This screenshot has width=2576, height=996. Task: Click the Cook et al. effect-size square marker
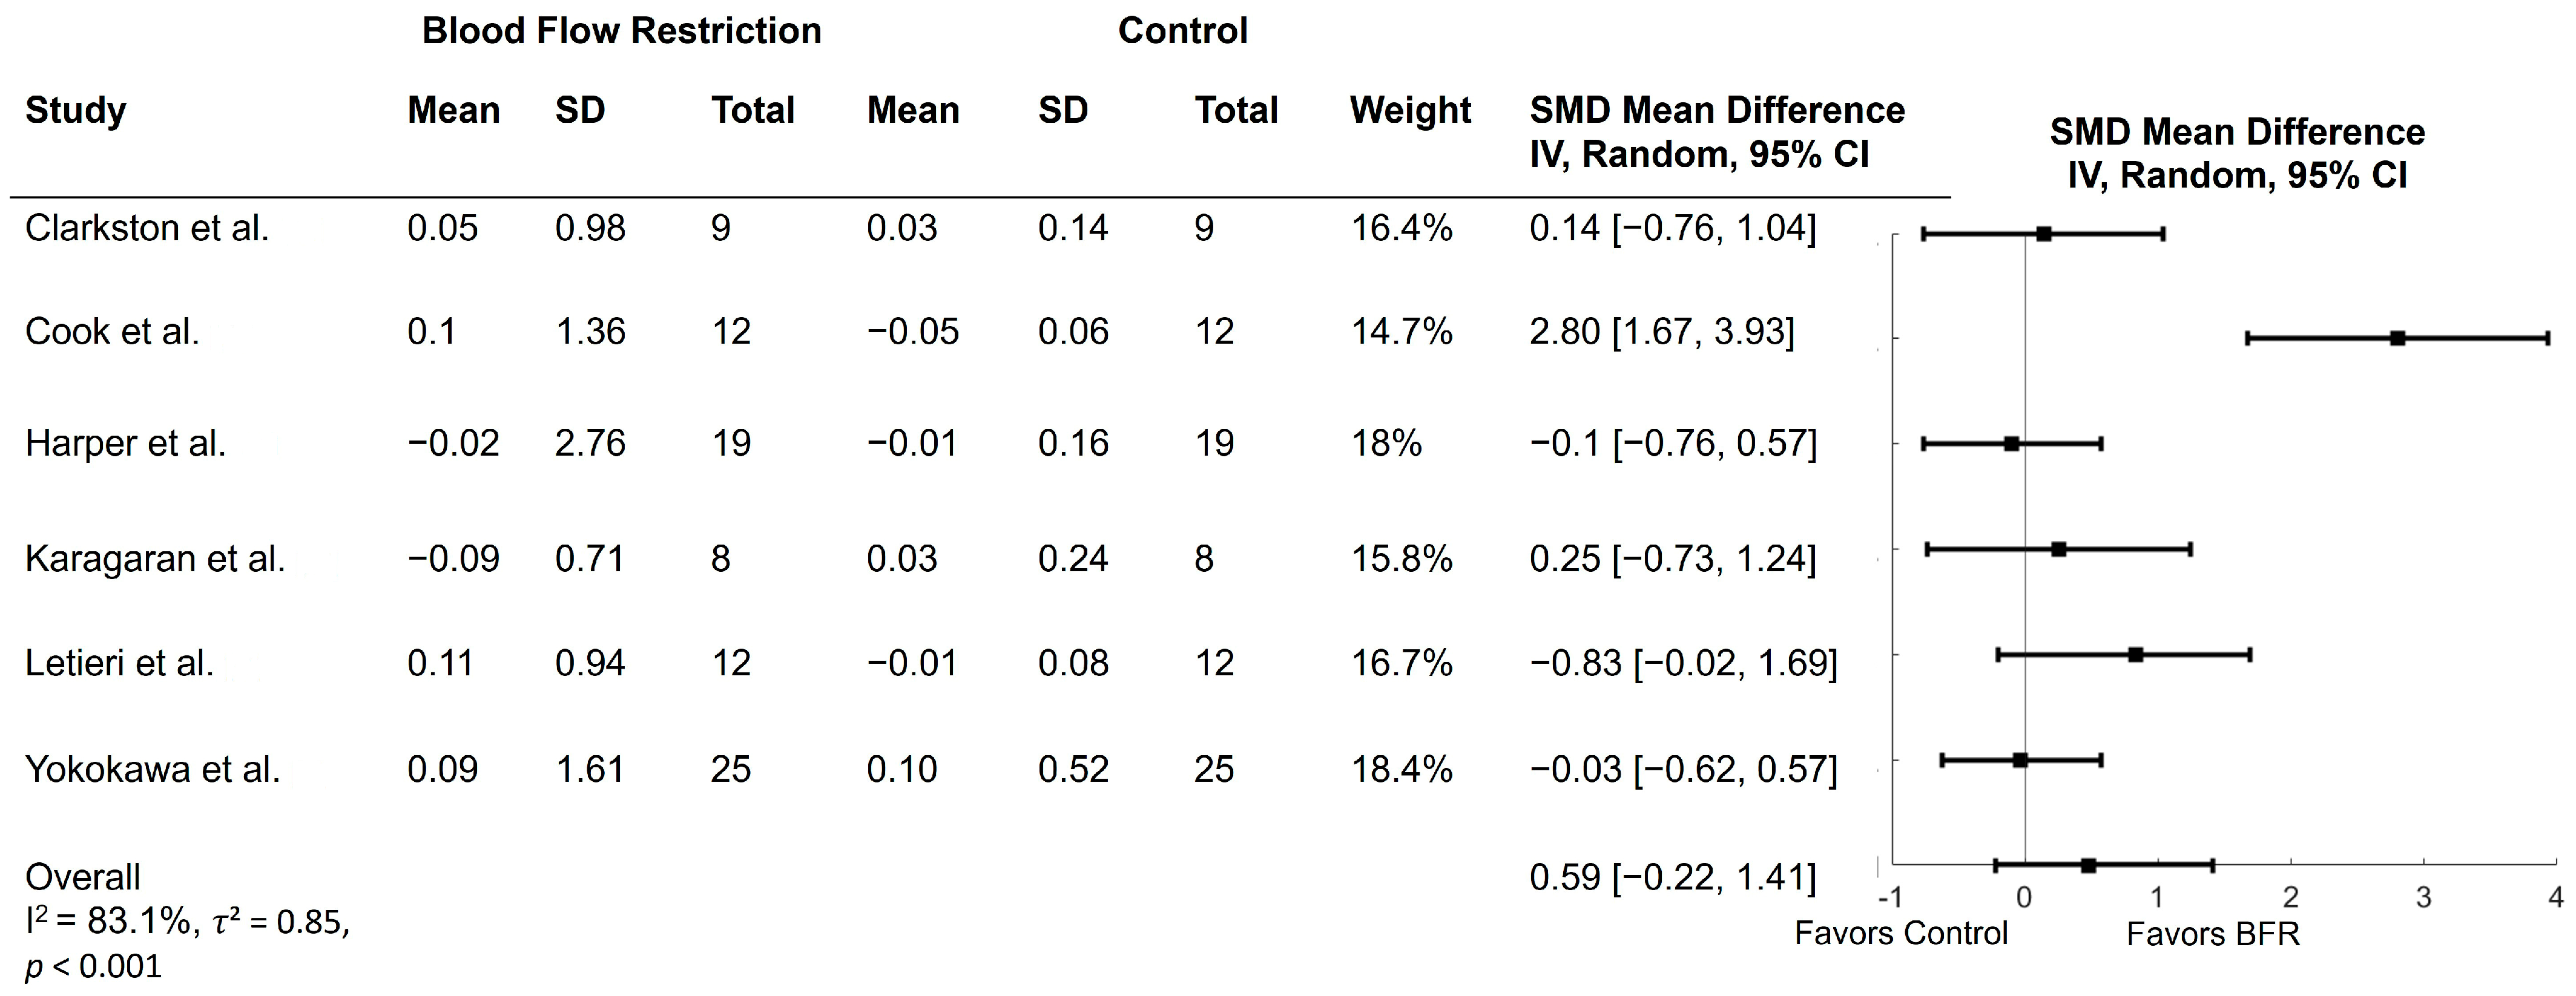point(2397,338)
